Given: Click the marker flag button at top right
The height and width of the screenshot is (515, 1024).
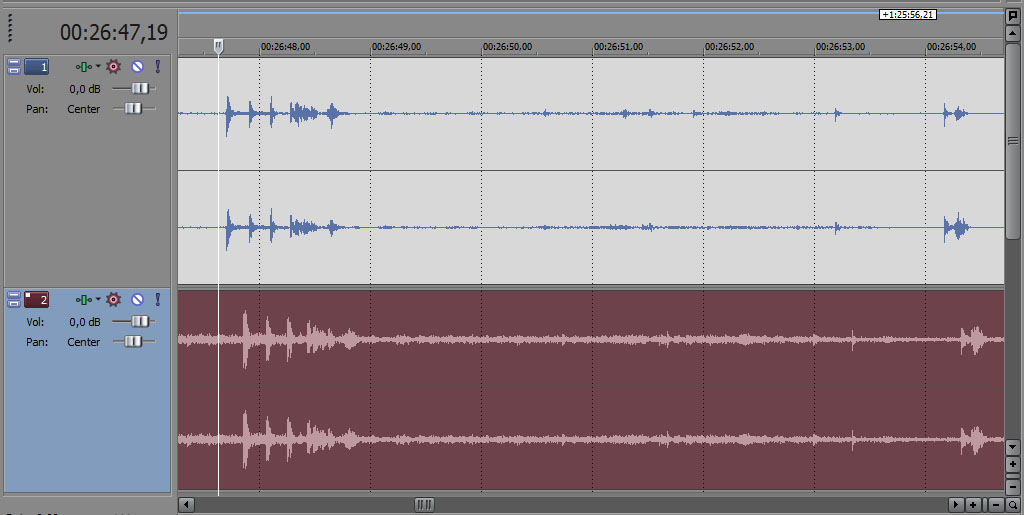Looking at the screenshot, I should (1013, 16).
